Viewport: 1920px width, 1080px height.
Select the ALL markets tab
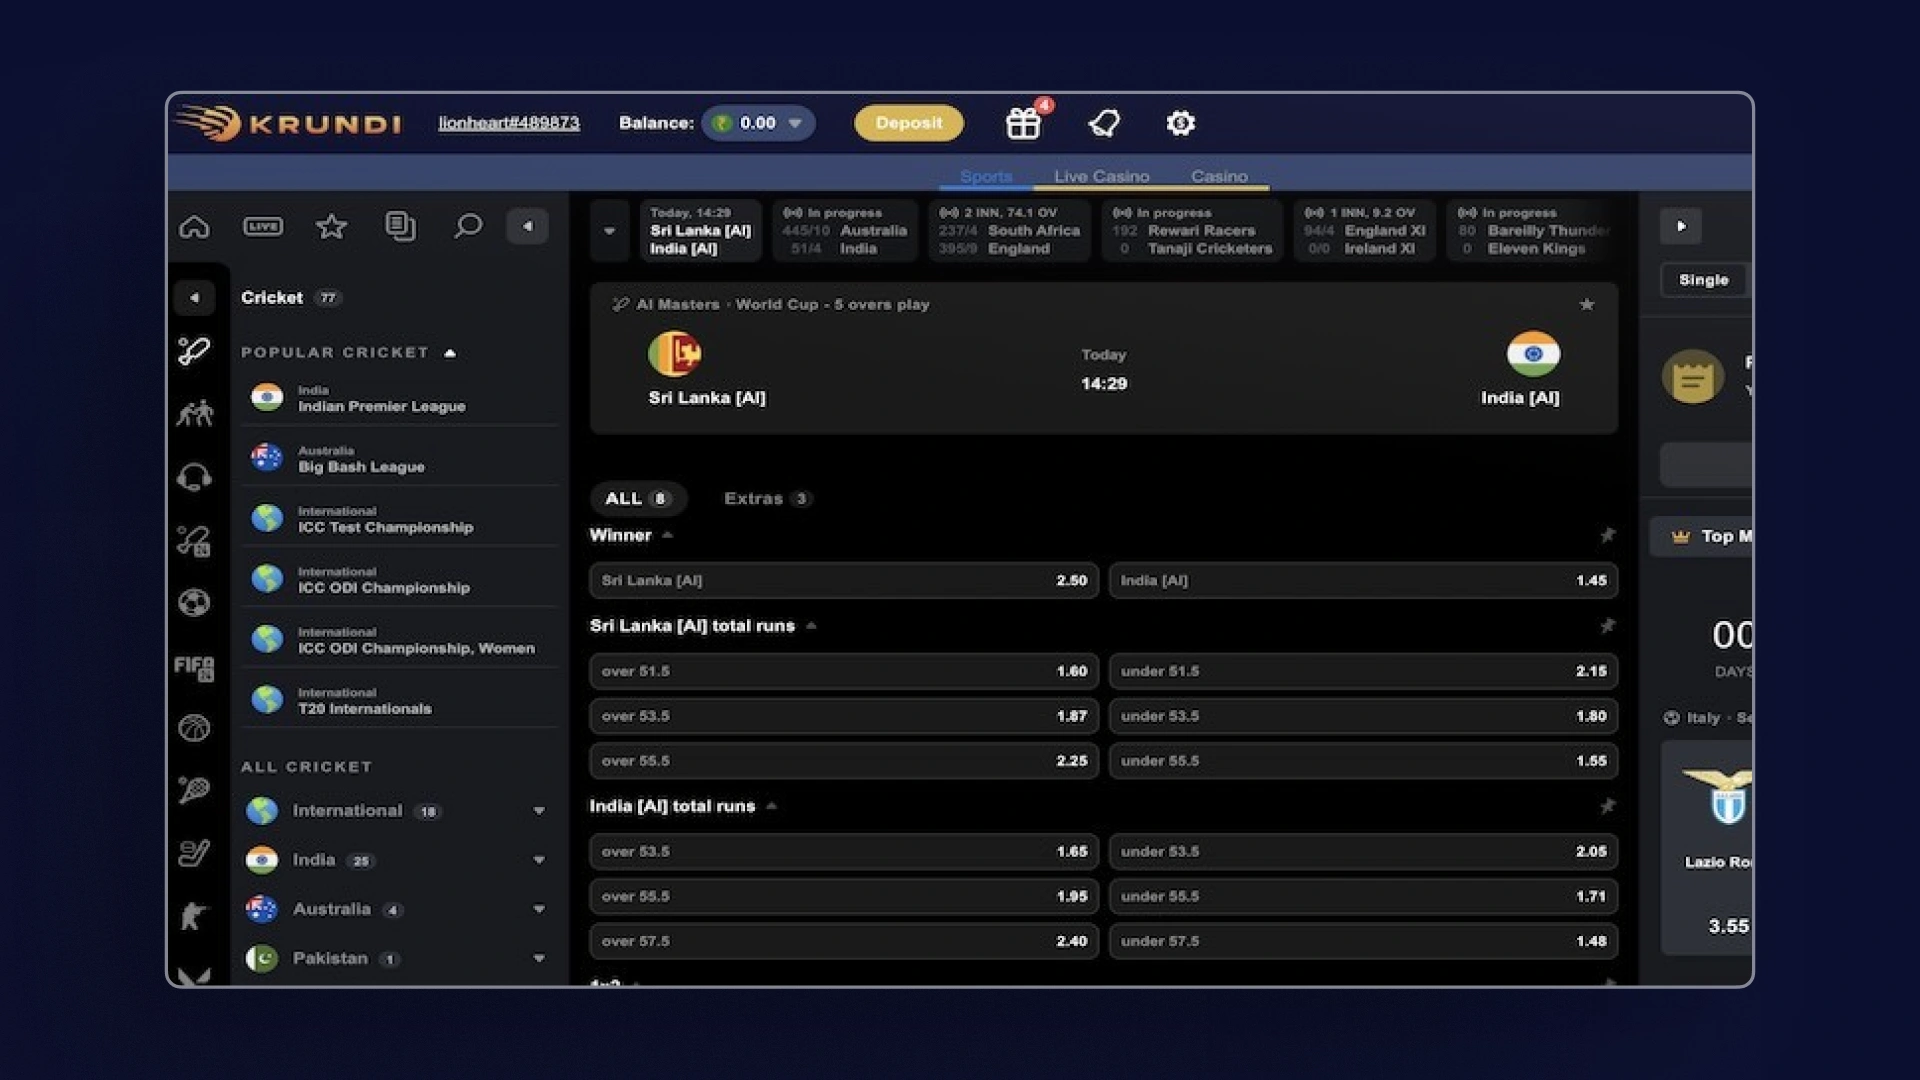coord(637,498)
